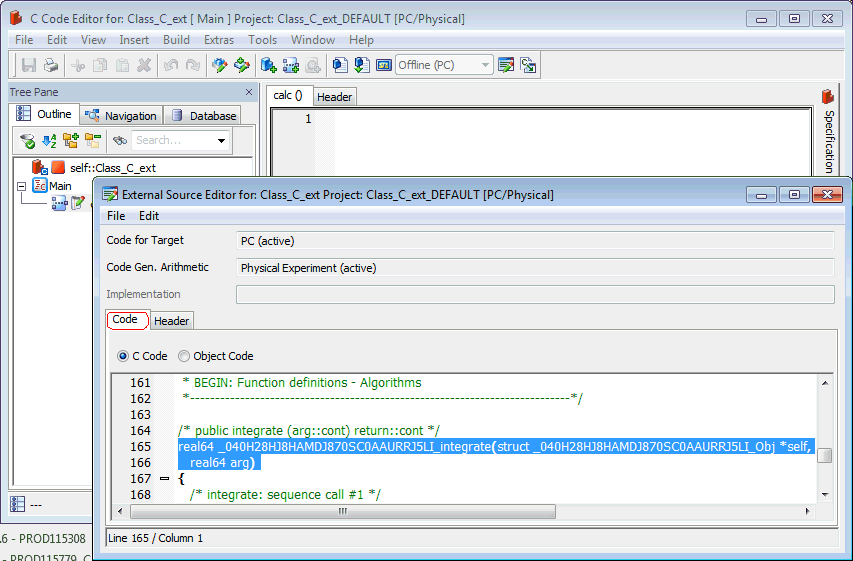Click the blue document download arrow icon

[362, 65]
